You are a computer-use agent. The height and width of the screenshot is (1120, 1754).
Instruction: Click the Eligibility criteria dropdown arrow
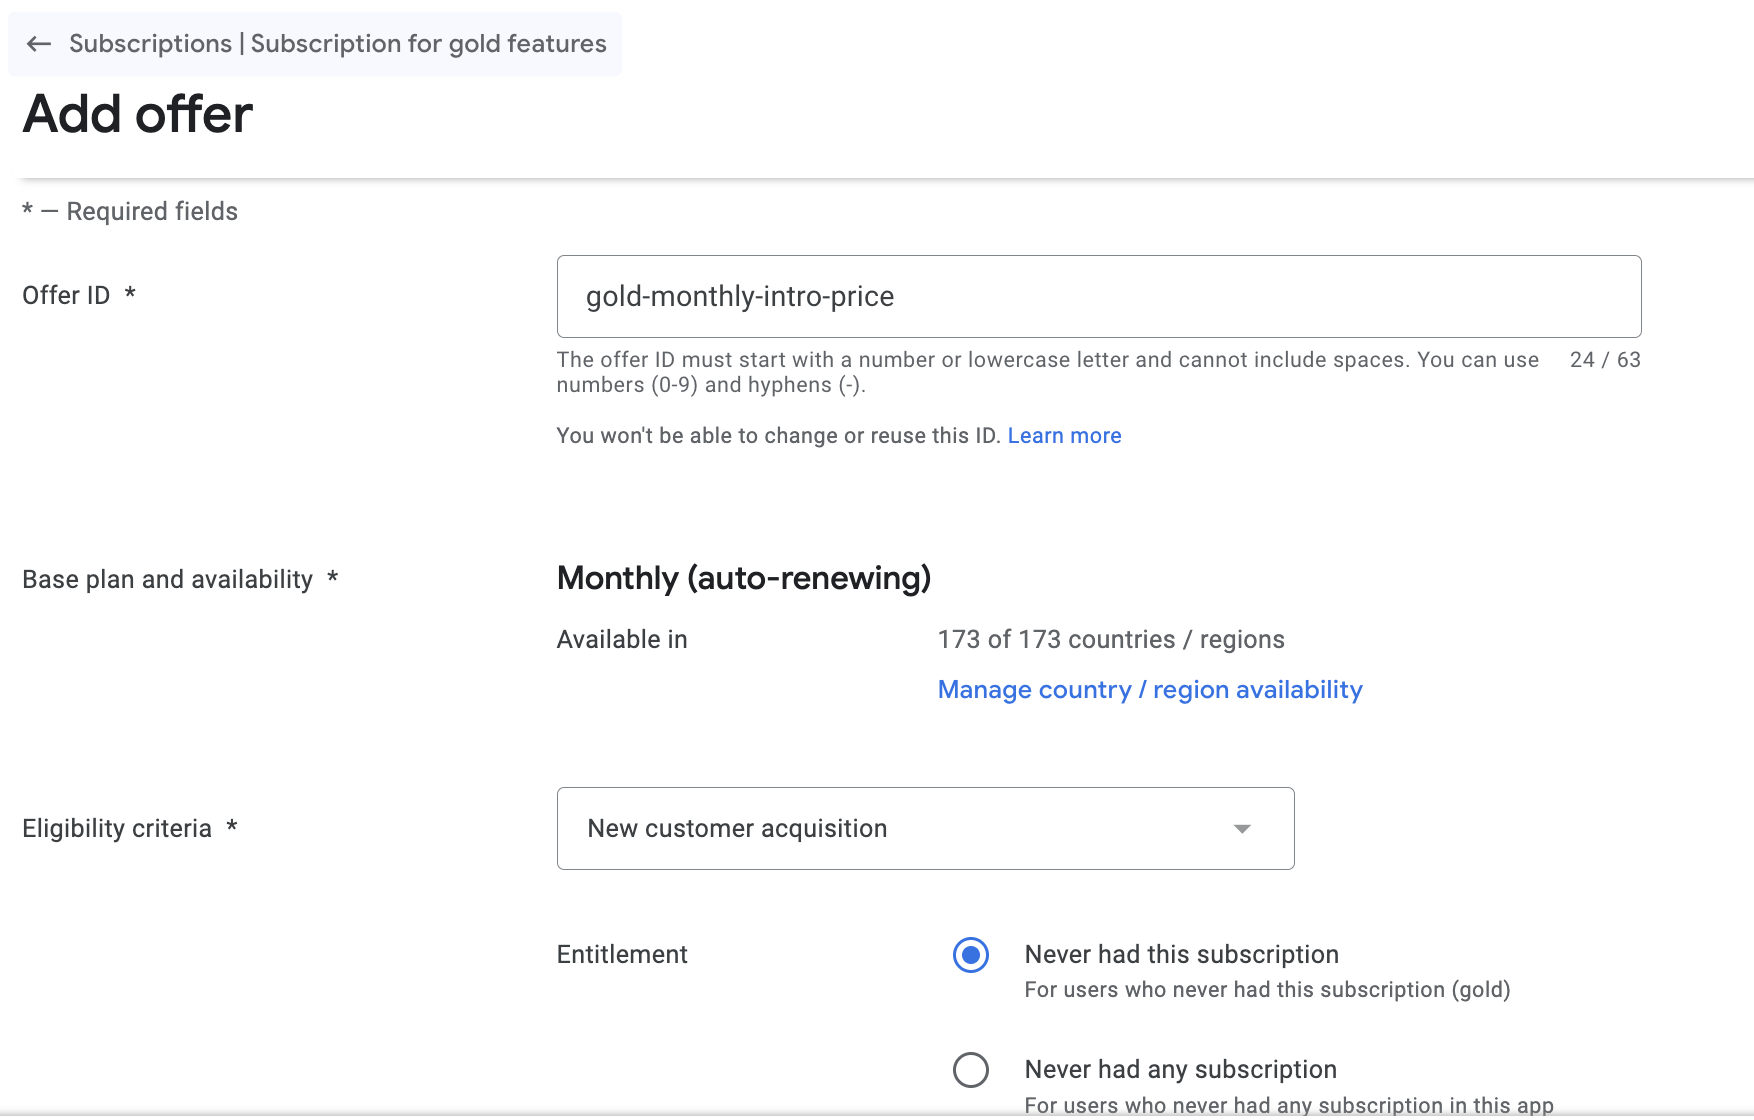click(1242, 829)
